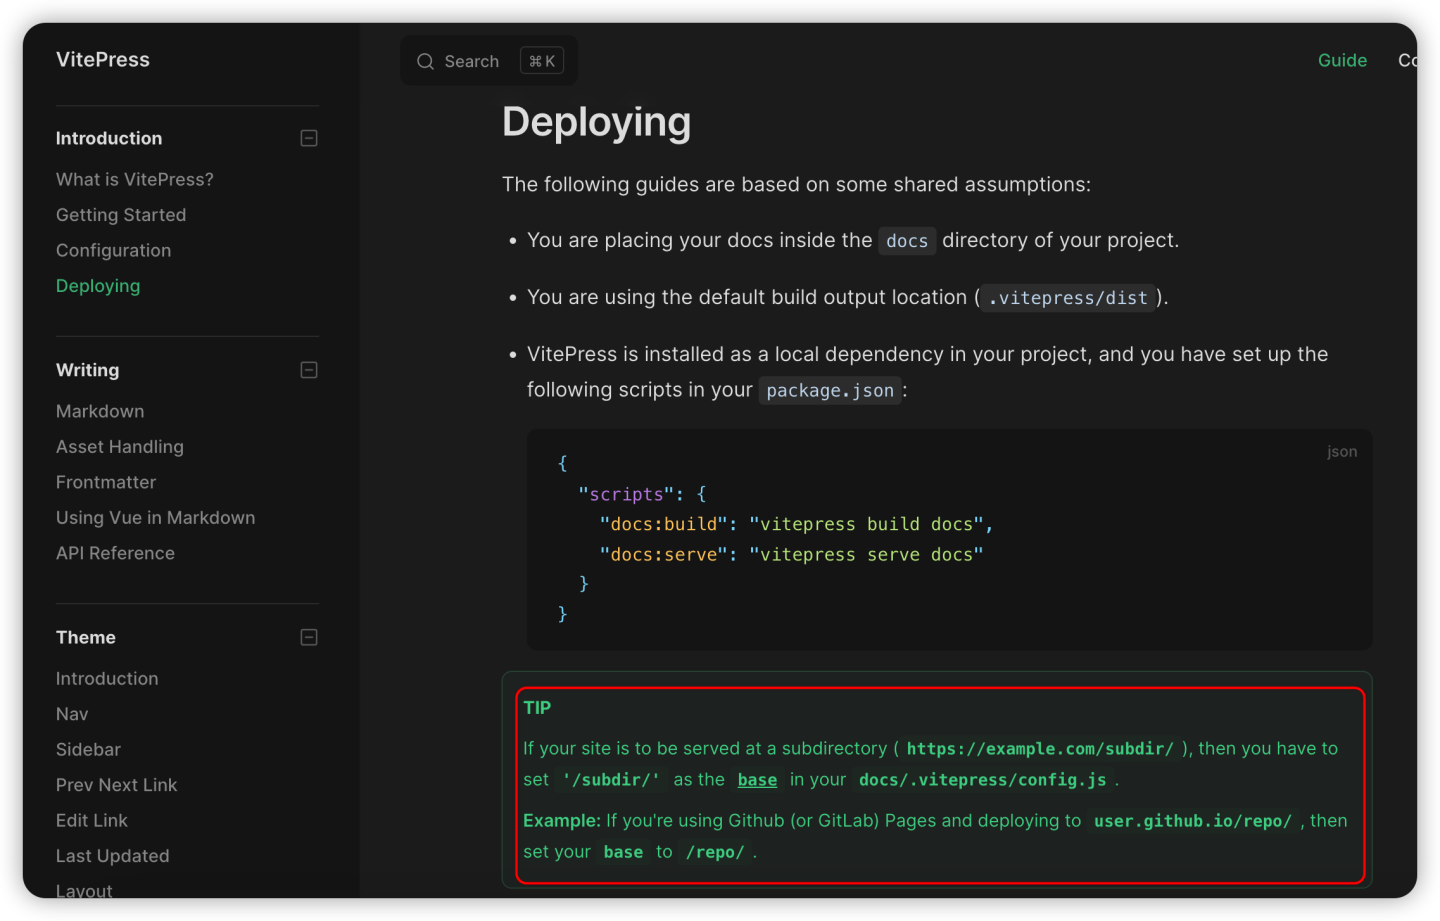1440x921 pixels.
Task: Go to the Frontmatter page
Action: [106, 483]
